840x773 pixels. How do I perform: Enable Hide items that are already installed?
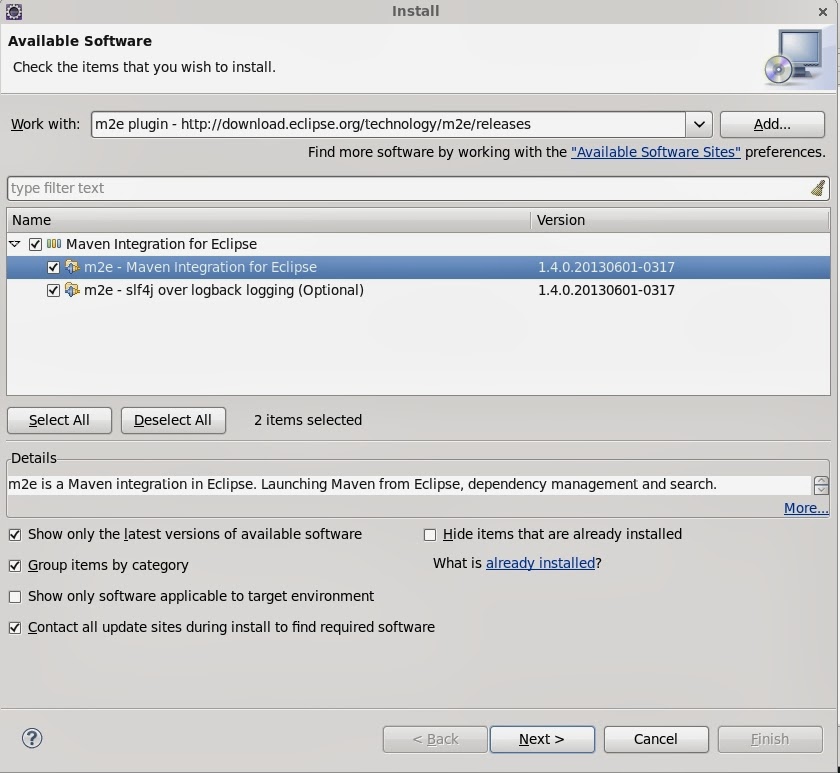pos(429,534)
